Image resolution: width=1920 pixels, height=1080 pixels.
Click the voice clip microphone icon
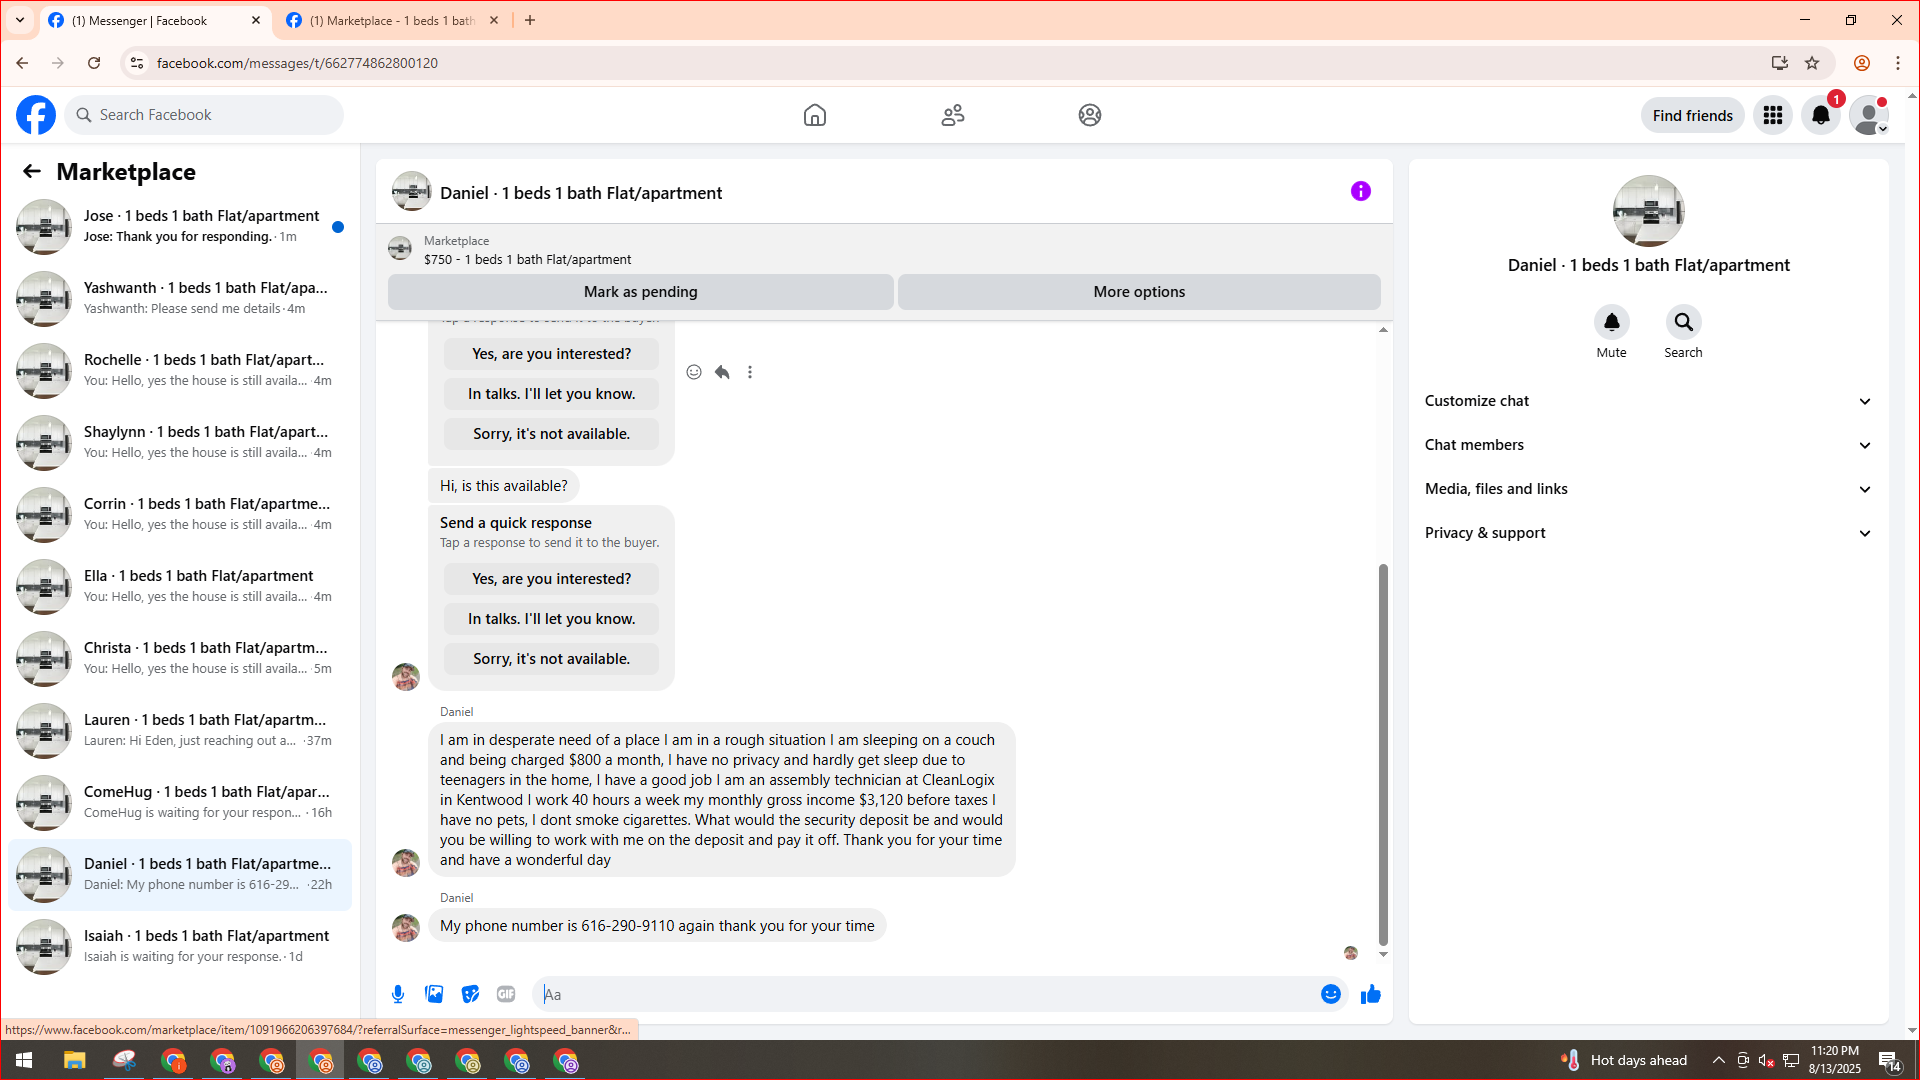398,994
